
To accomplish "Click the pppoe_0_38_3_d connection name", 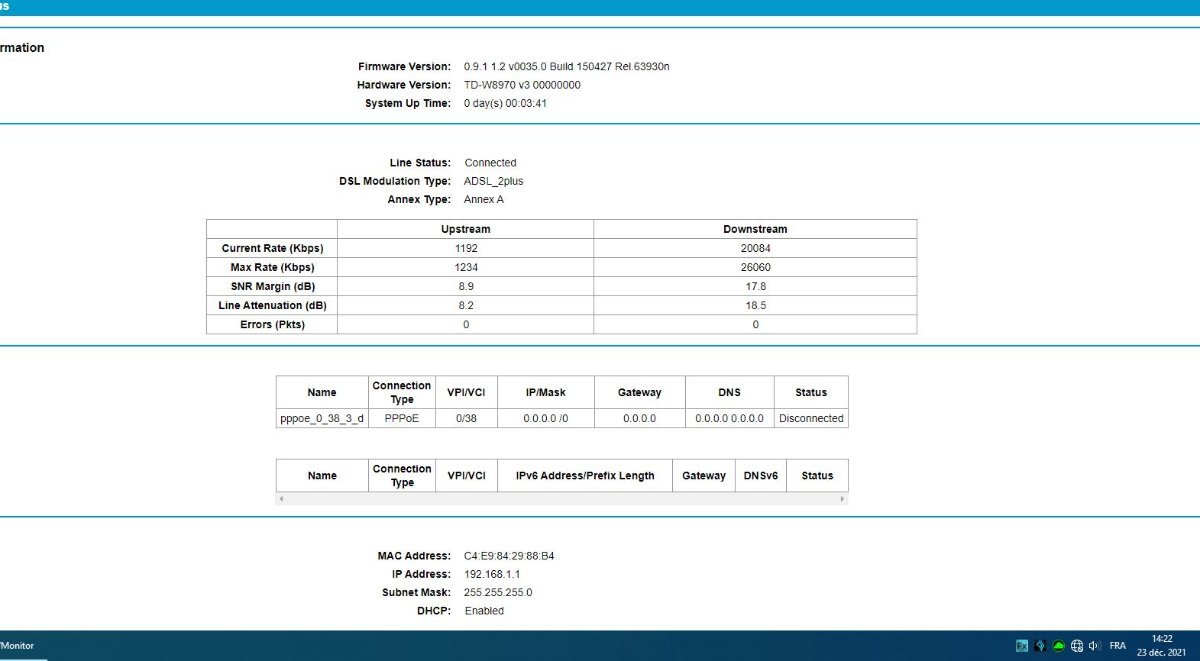I will [x=322, y=418].
